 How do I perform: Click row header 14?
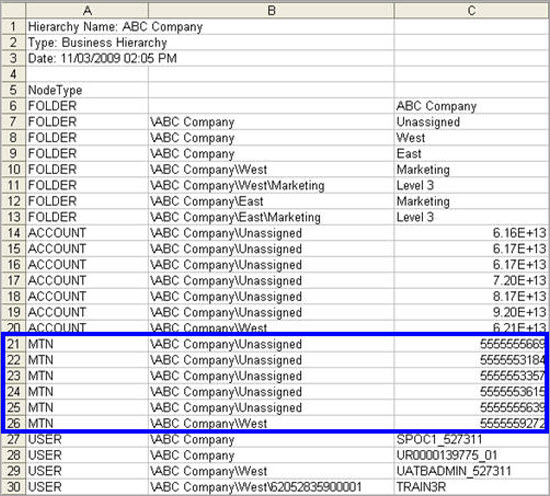point(13,233)
